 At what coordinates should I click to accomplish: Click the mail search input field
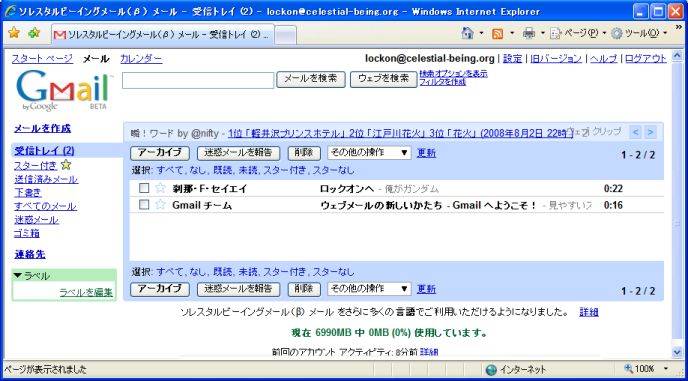pos(198,80)
